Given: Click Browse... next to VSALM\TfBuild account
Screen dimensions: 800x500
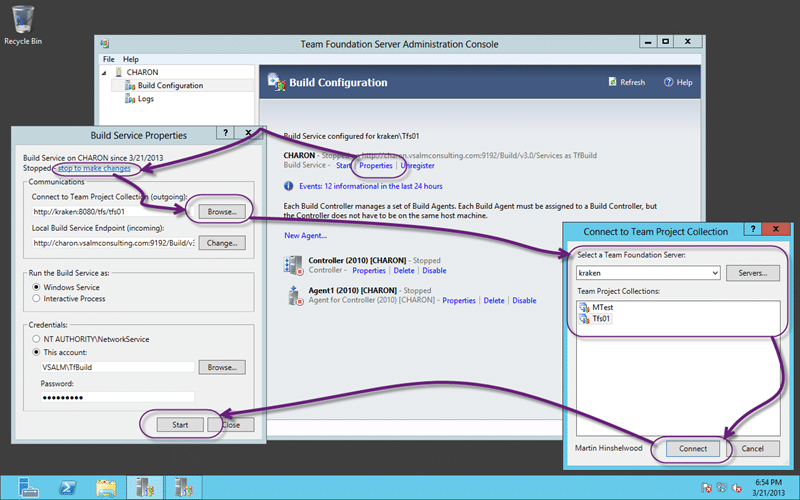Looking at the screenshot, I should point(222,367).
